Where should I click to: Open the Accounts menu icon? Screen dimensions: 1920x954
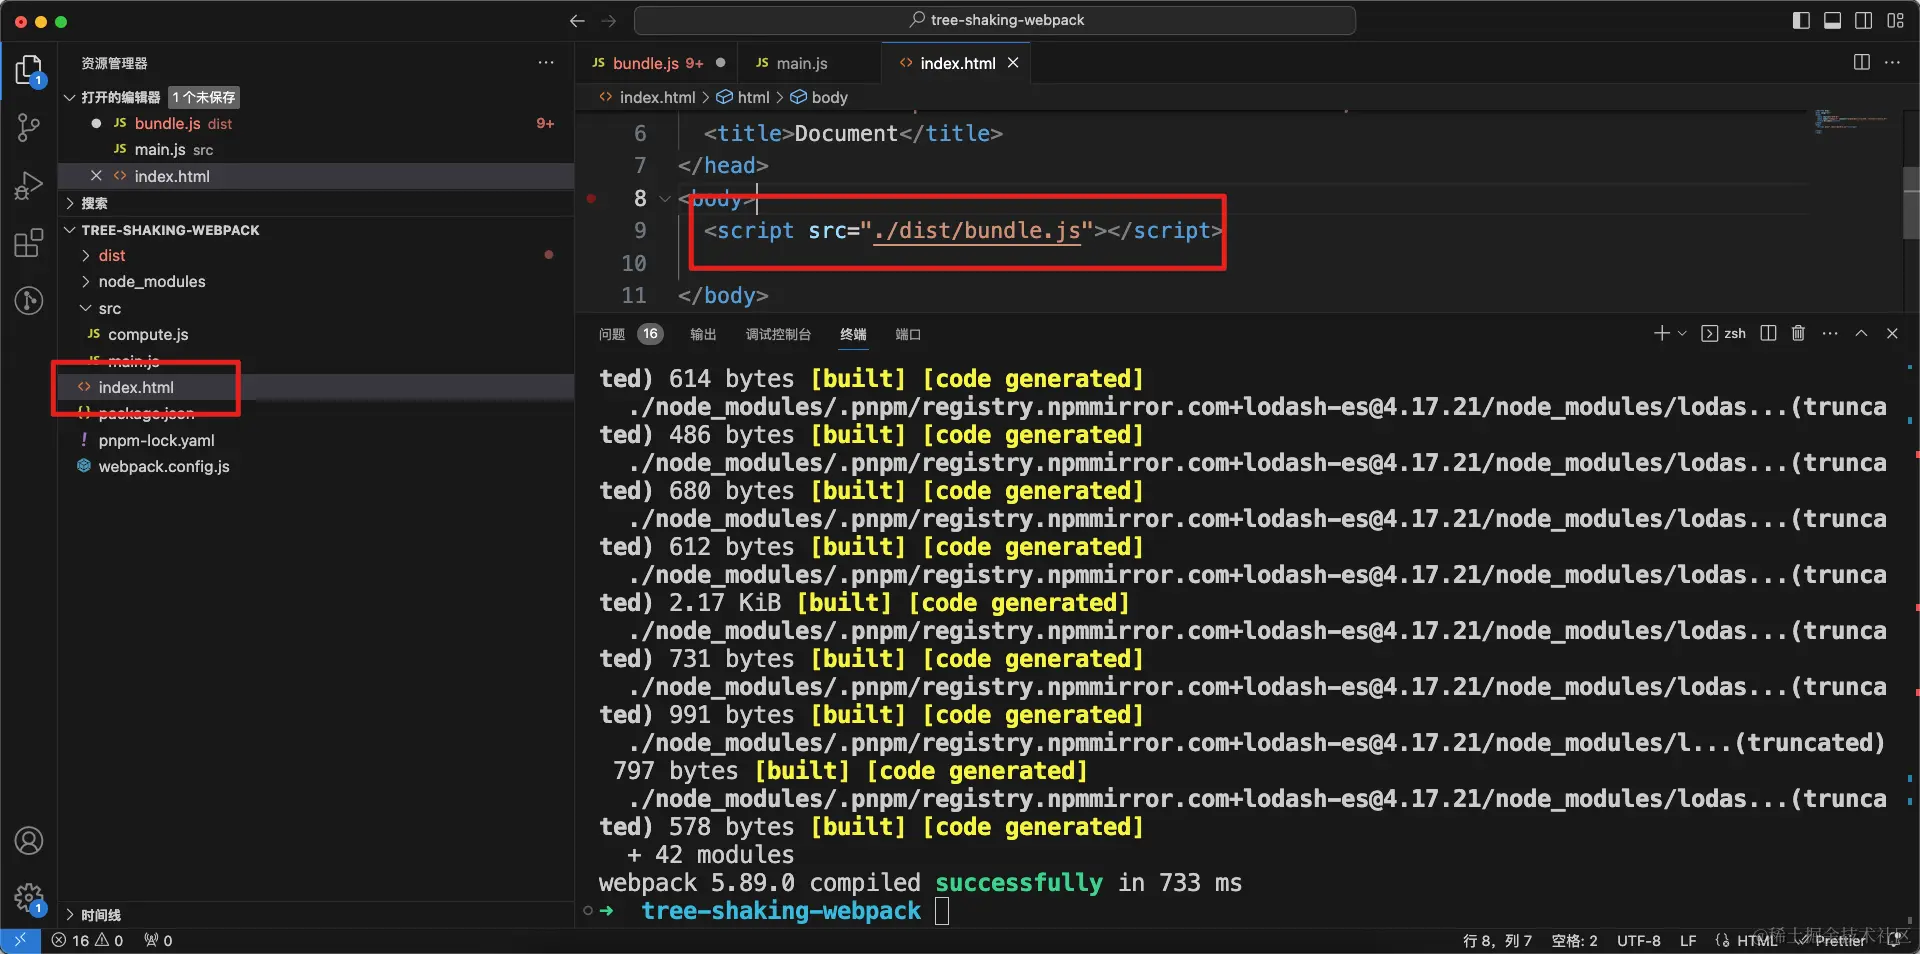[x=29, y=841]
